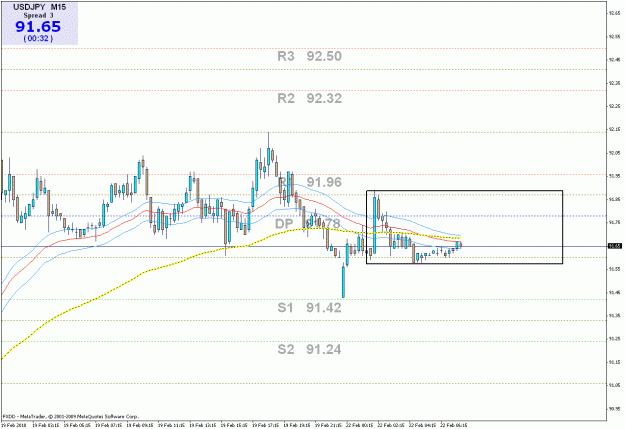Click the long bullish candle that bottoms near S1

coord(343,281)
